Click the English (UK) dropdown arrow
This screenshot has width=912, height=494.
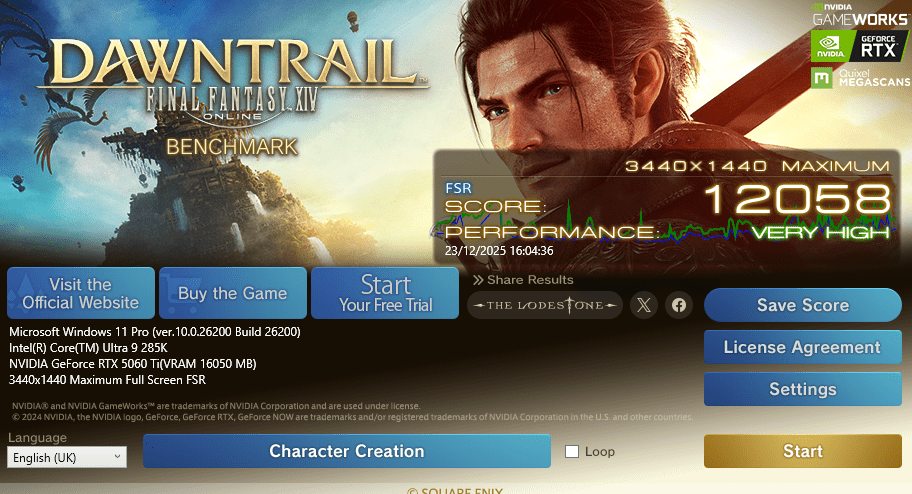click(117, 457)
